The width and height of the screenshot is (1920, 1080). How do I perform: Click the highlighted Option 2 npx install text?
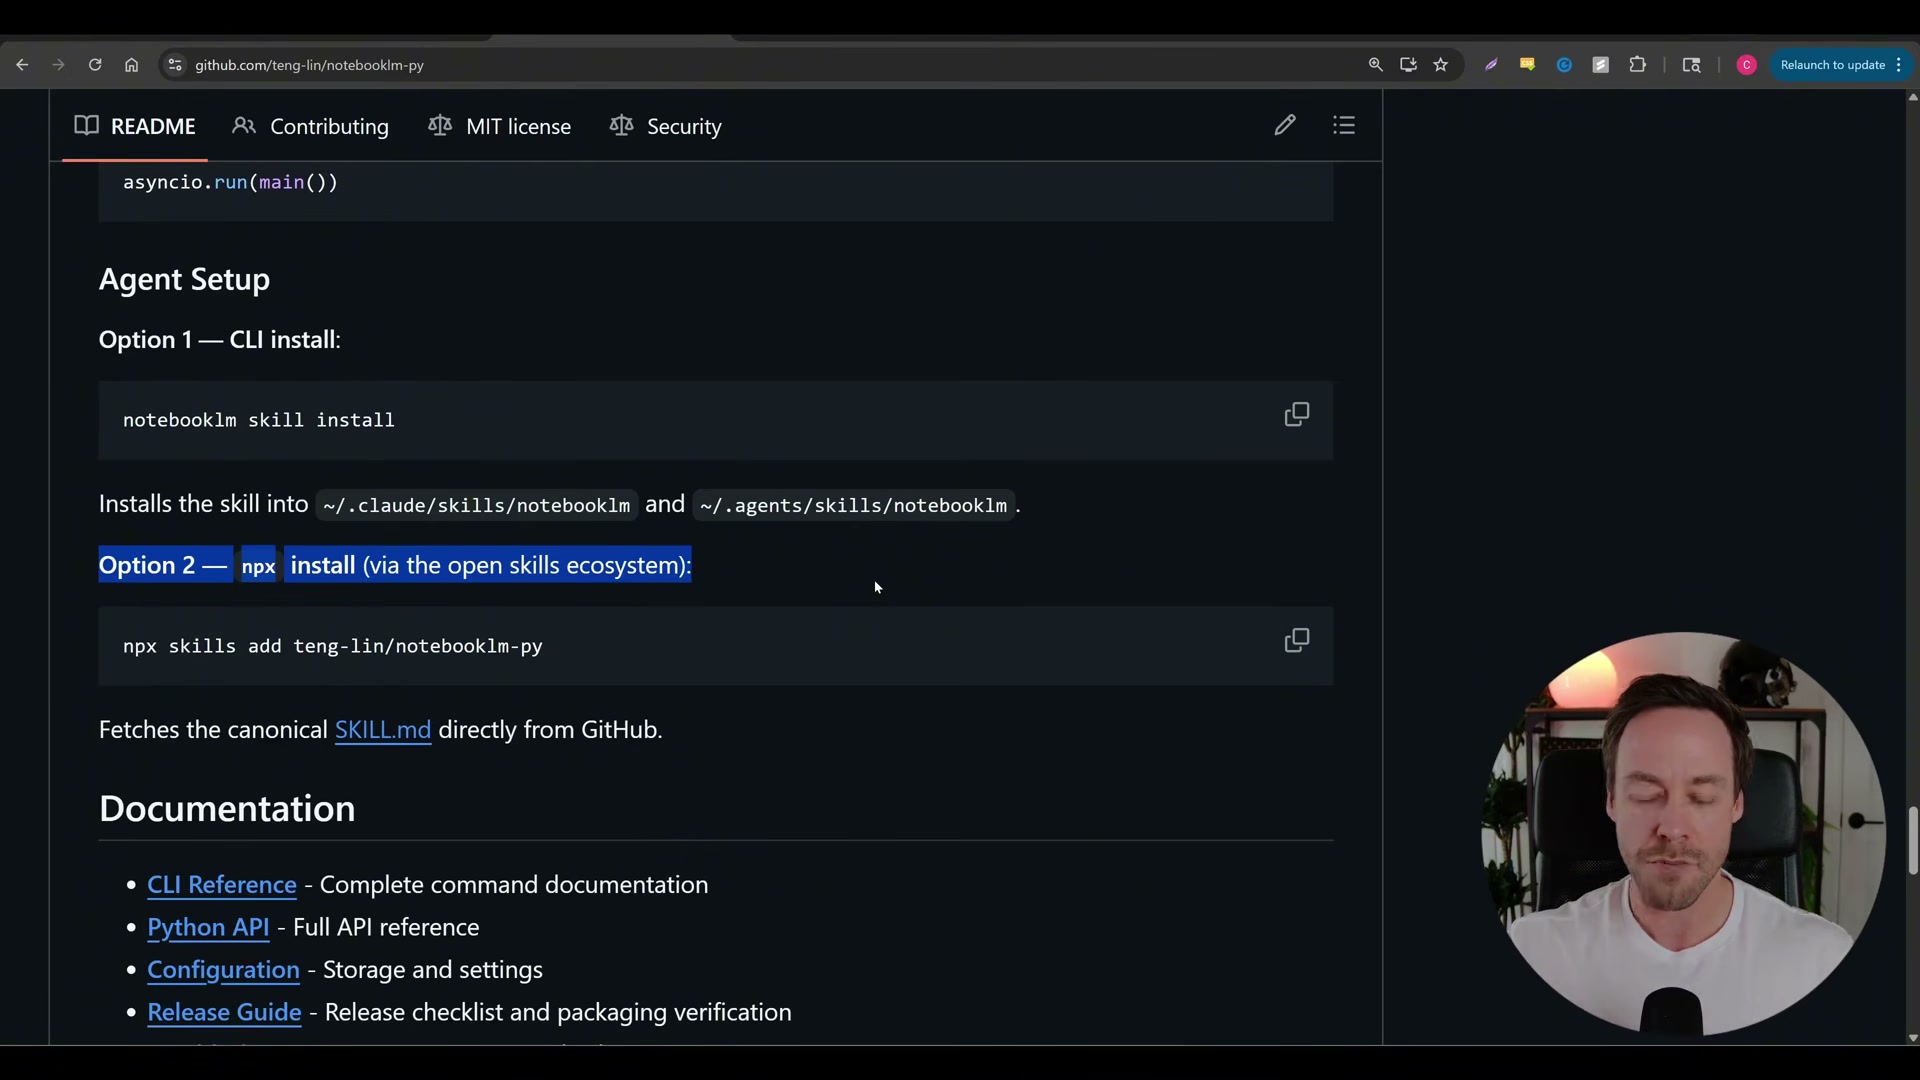[395, 565]
